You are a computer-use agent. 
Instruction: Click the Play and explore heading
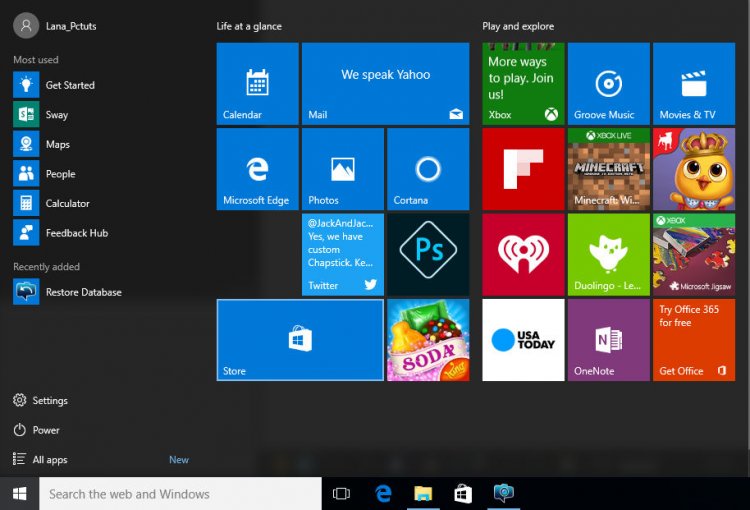518,26
